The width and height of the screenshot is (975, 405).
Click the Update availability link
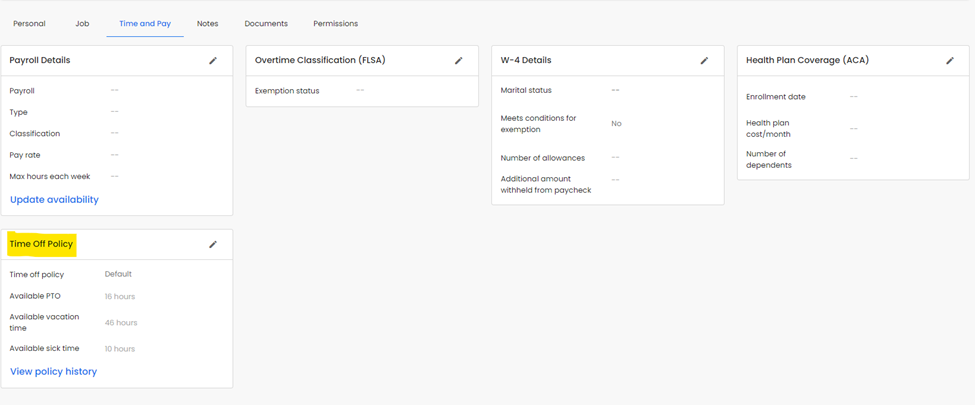click(x=54, y=200)
